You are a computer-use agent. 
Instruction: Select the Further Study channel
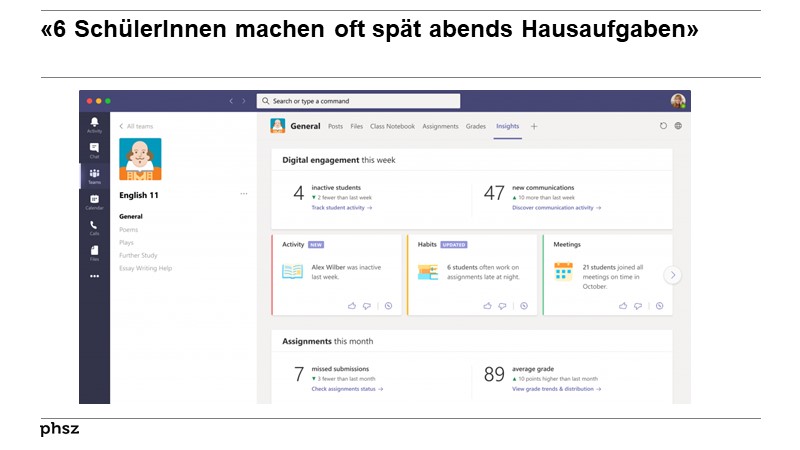tap(138, 255)
